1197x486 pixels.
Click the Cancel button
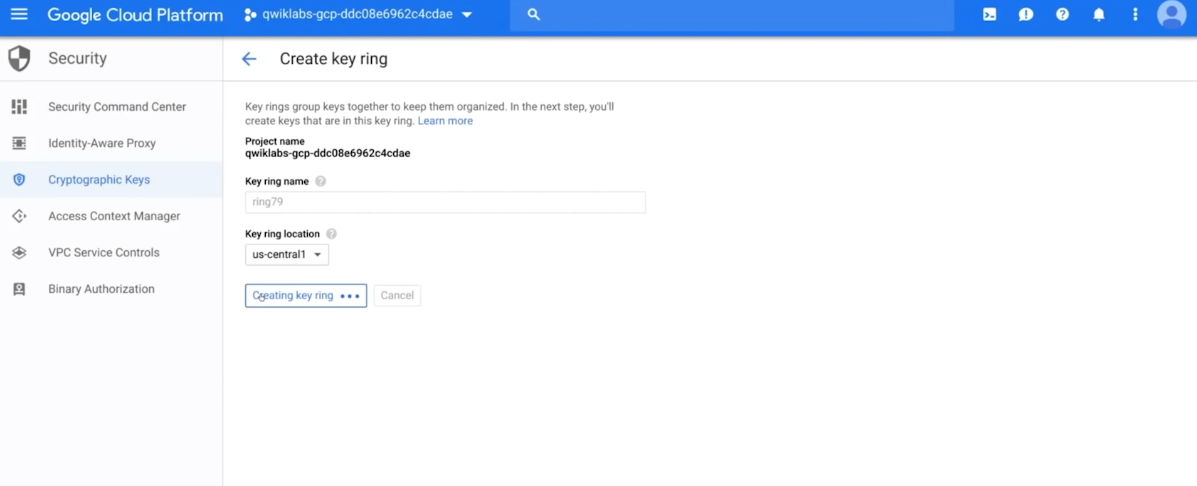pos(397,296)
